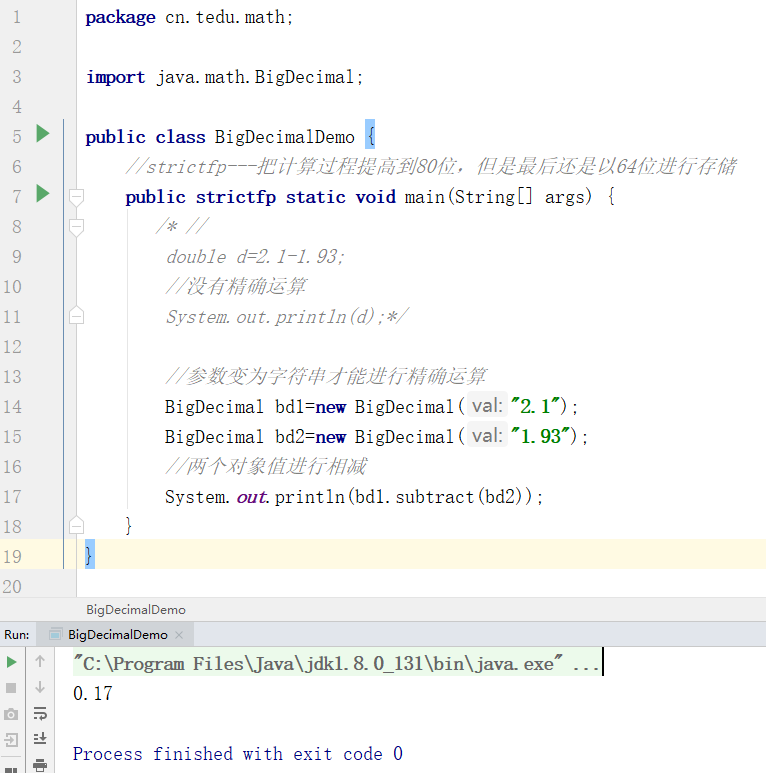
Task: Collapse the main method fold marker on line 7
Action: click(x=76, y=197)
